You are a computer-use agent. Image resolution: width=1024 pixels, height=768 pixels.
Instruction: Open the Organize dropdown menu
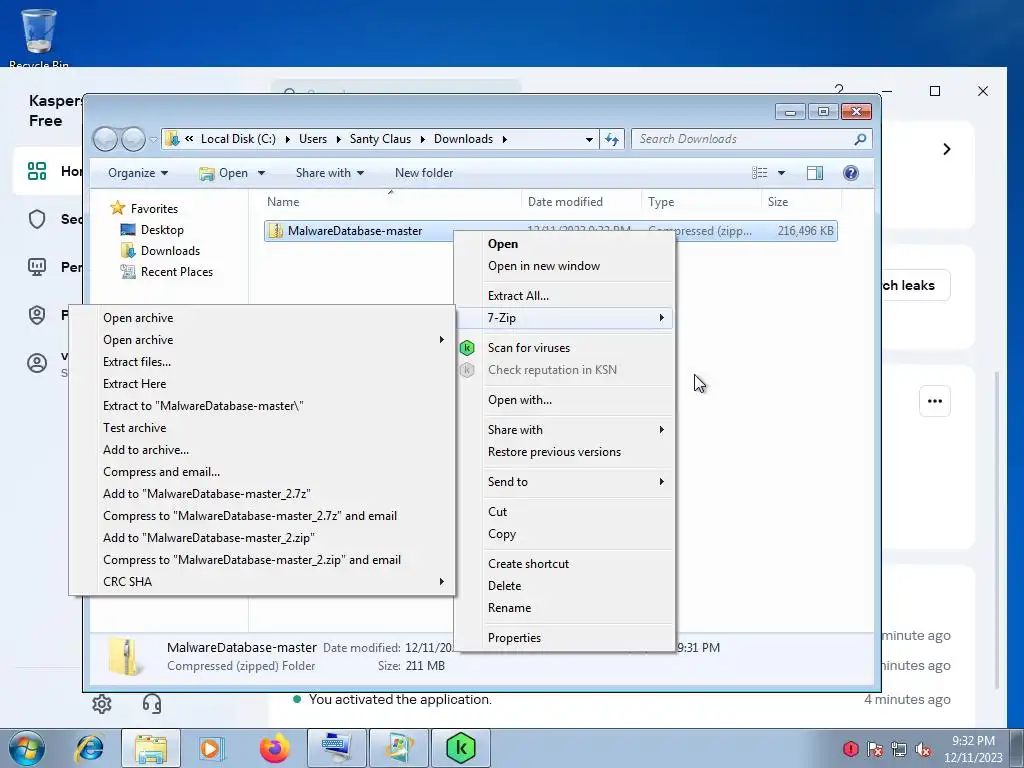(x=138, y=173)
